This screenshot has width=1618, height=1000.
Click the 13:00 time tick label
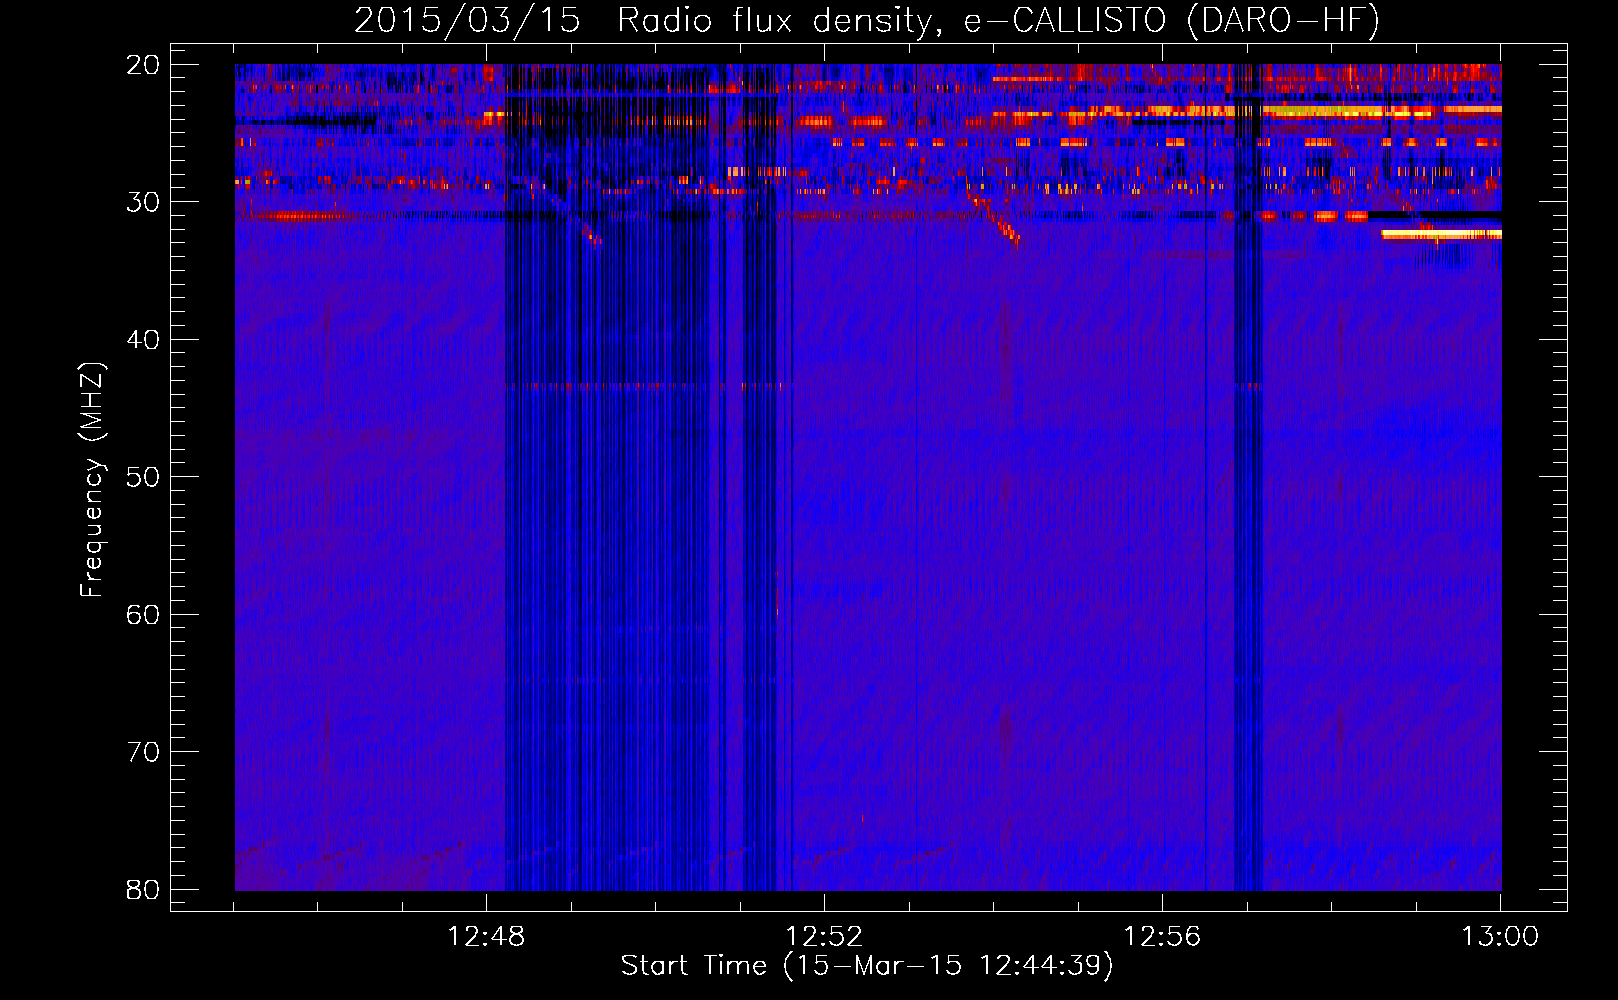(1500, 937)
